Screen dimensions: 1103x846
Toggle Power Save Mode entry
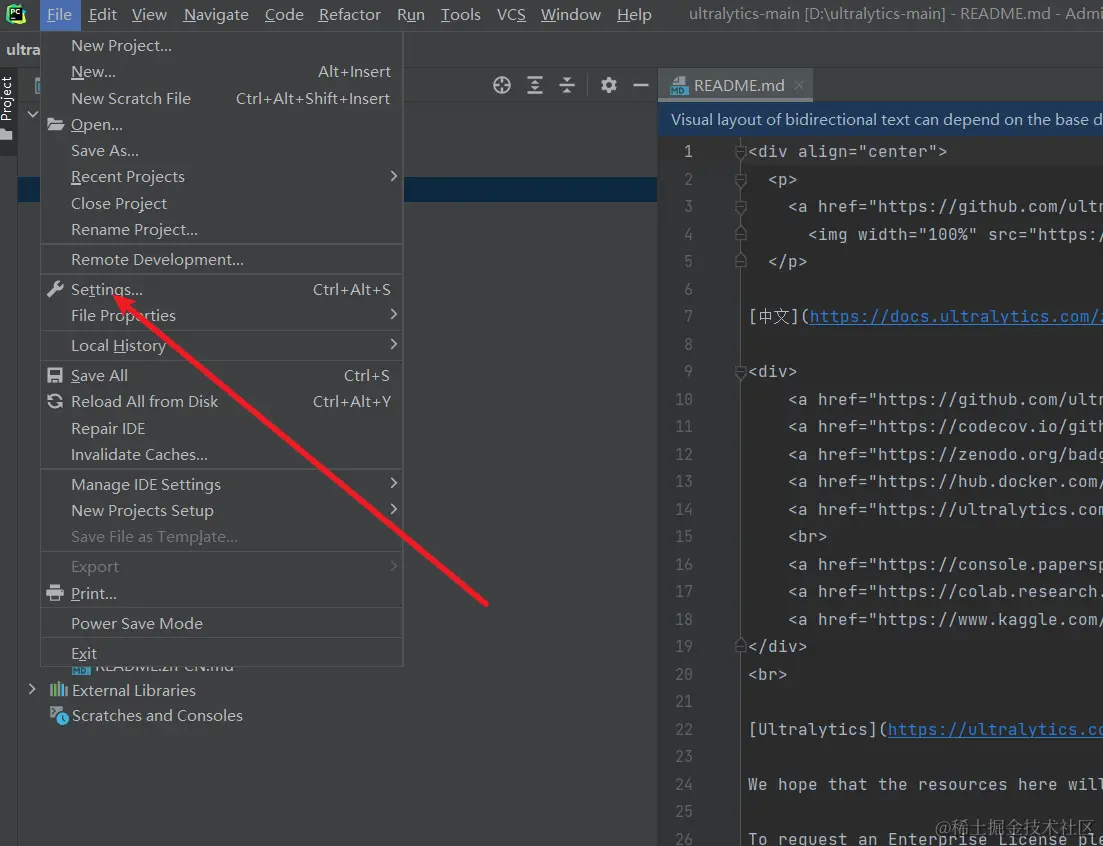point(222,624)
